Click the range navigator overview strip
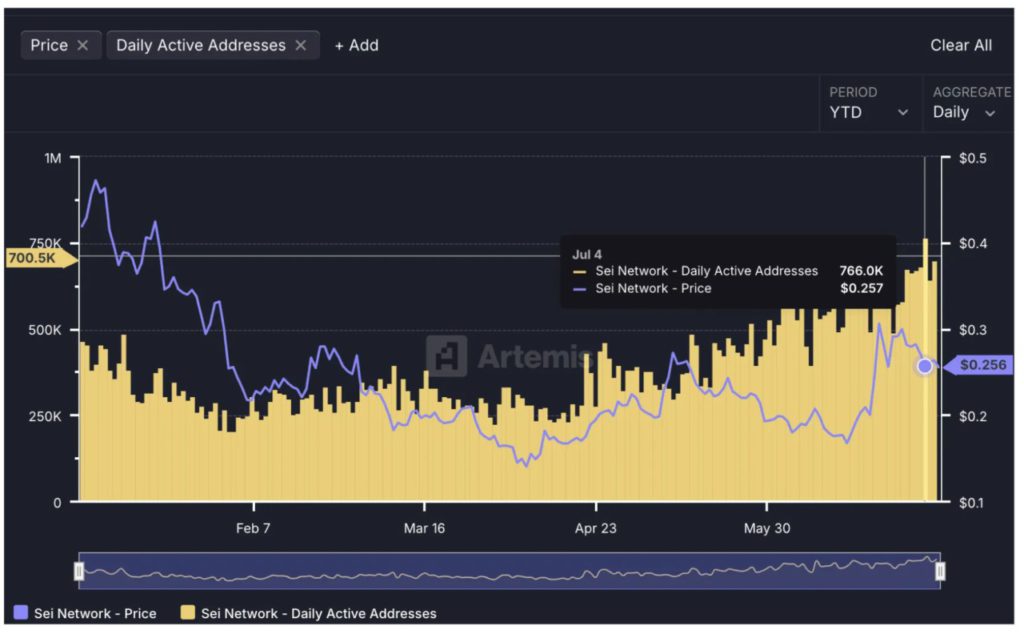 point(509,571)
